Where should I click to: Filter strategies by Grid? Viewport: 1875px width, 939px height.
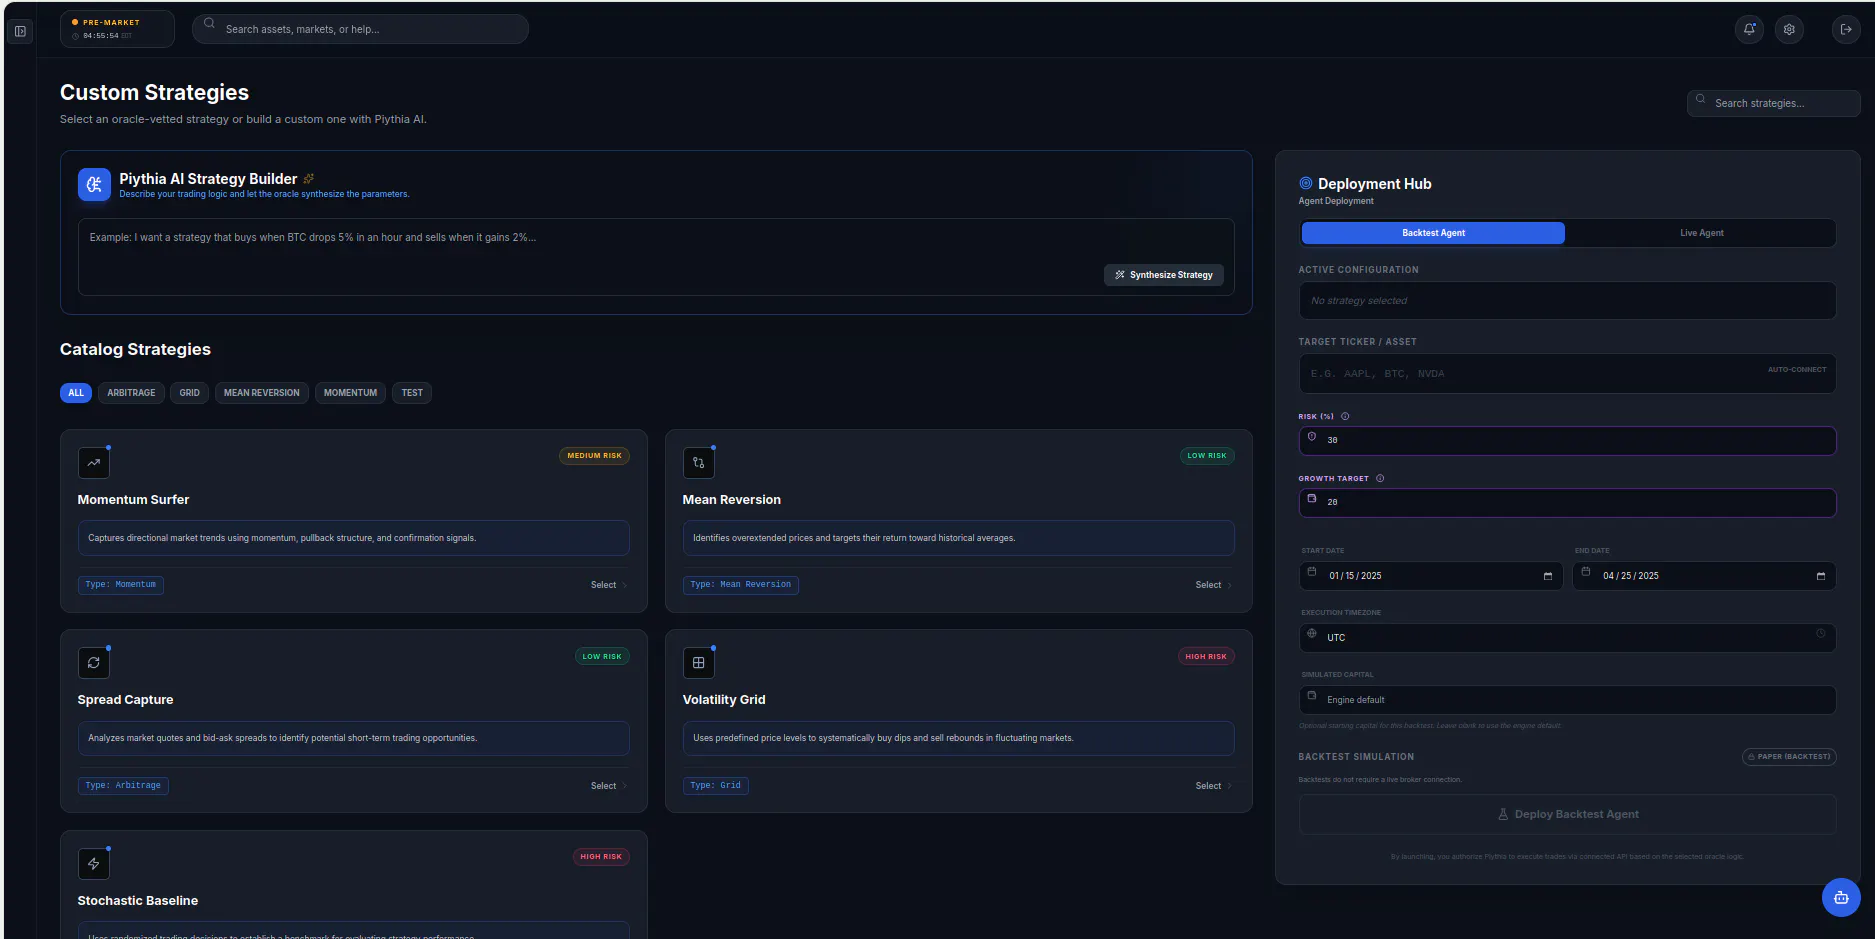coord(190,393)
